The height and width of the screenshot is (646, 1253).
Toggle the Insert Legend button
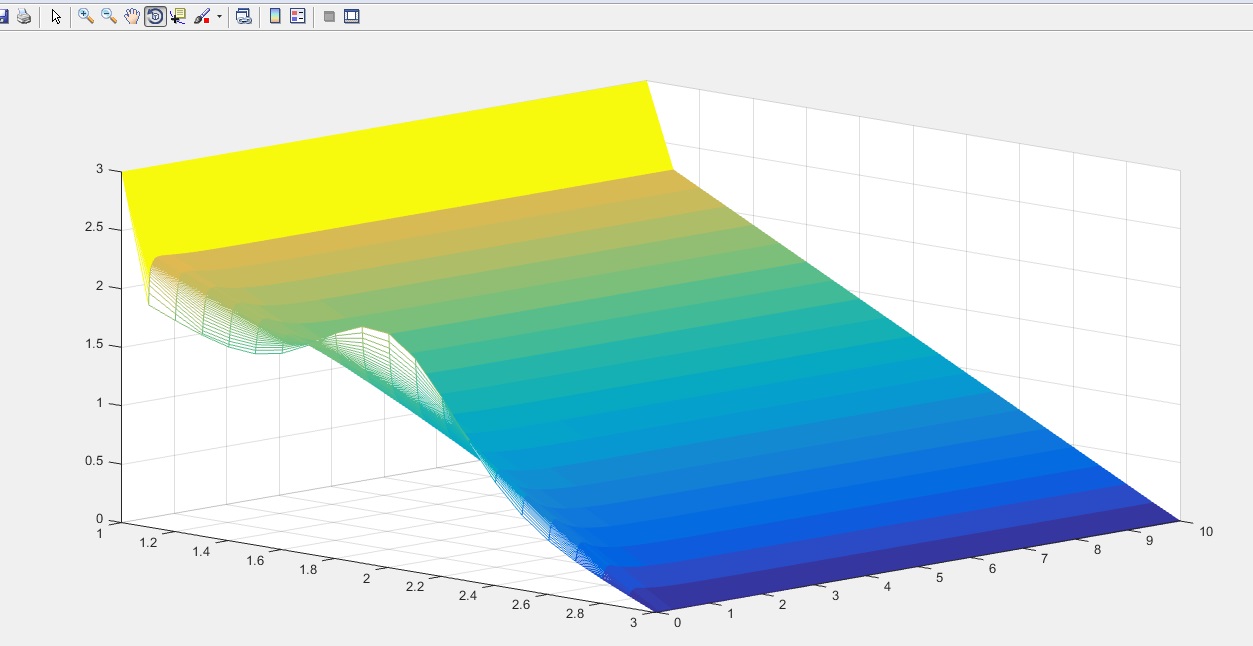tap(297, 17)
